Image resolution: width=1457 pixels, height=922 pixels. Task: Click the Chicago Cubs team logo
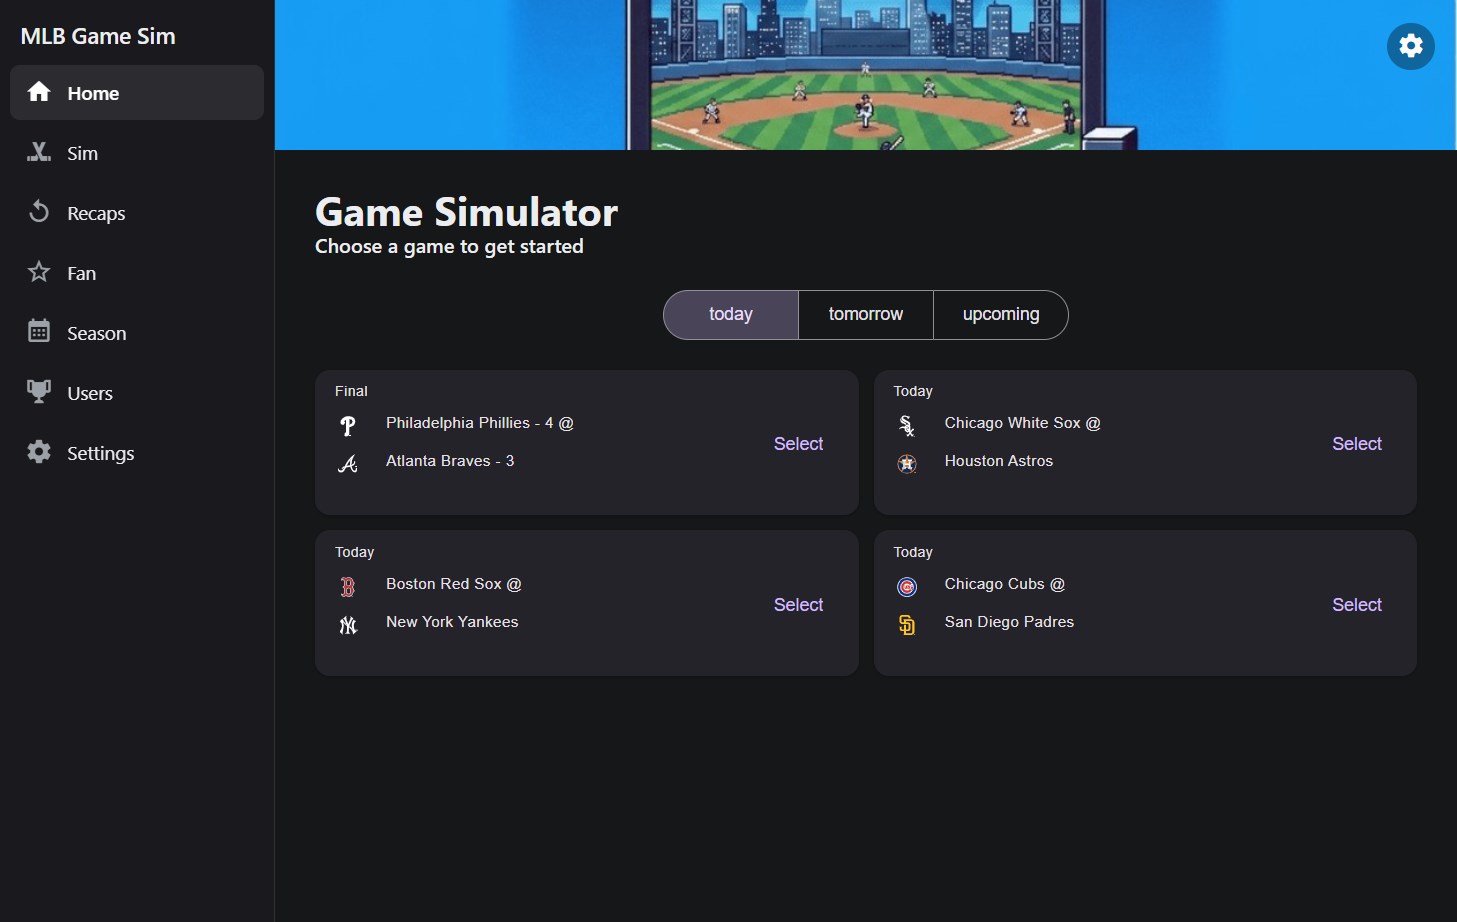pyautogui.click(x=907, y=587)
